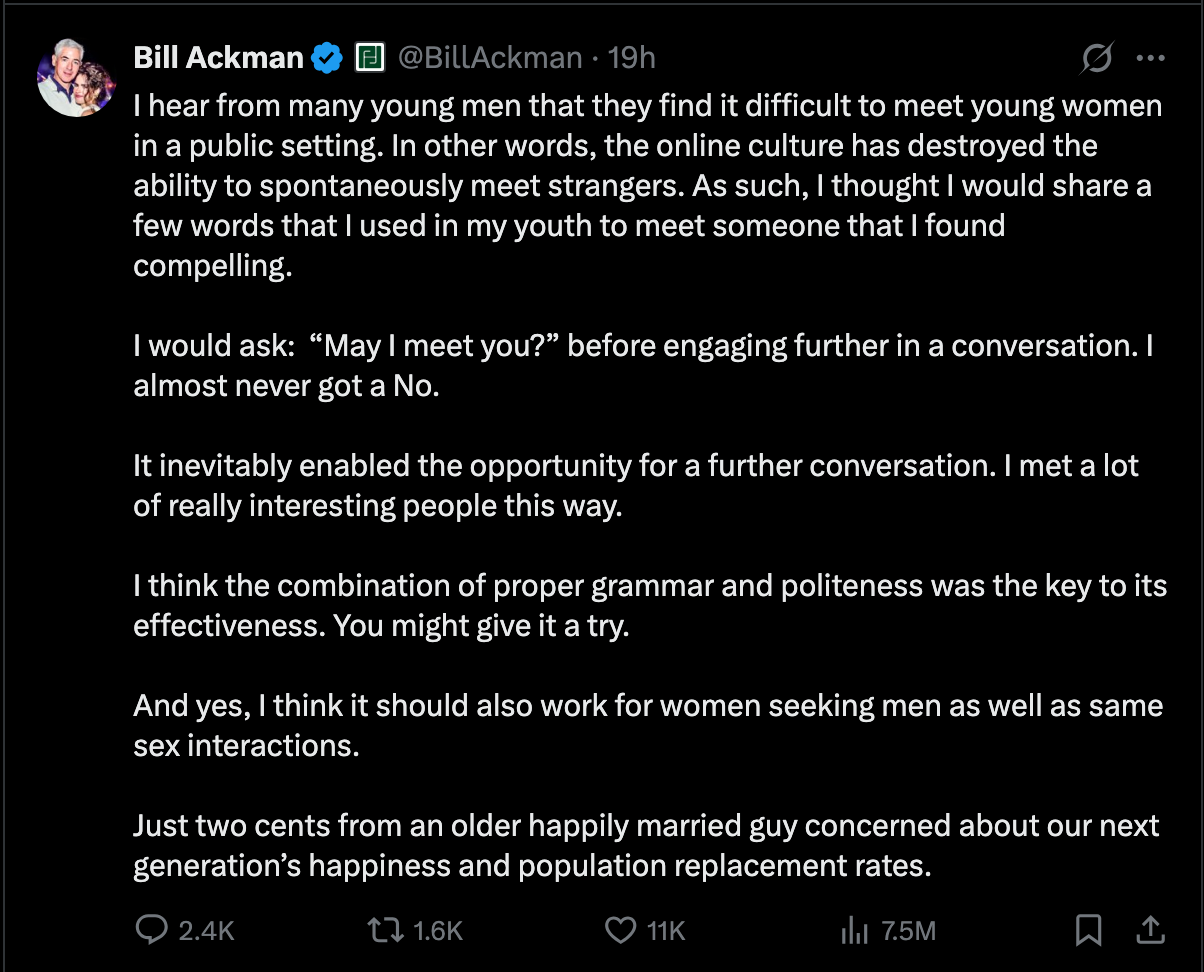Click the blue verified checkmark badge

click(327, 59)
